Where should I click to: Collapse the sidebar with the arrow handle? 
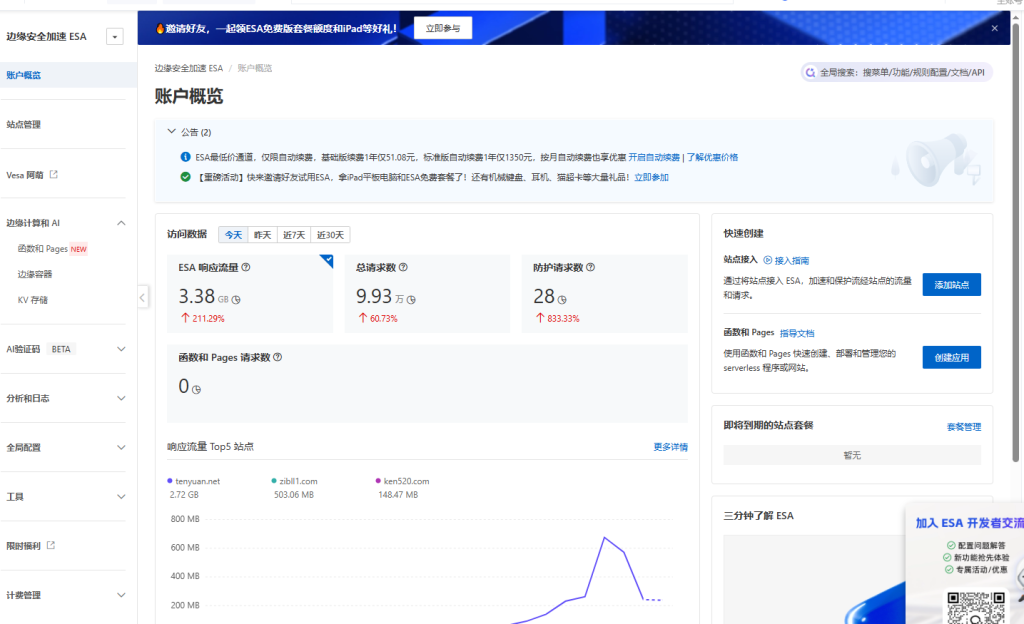click(x=142, y=298)
